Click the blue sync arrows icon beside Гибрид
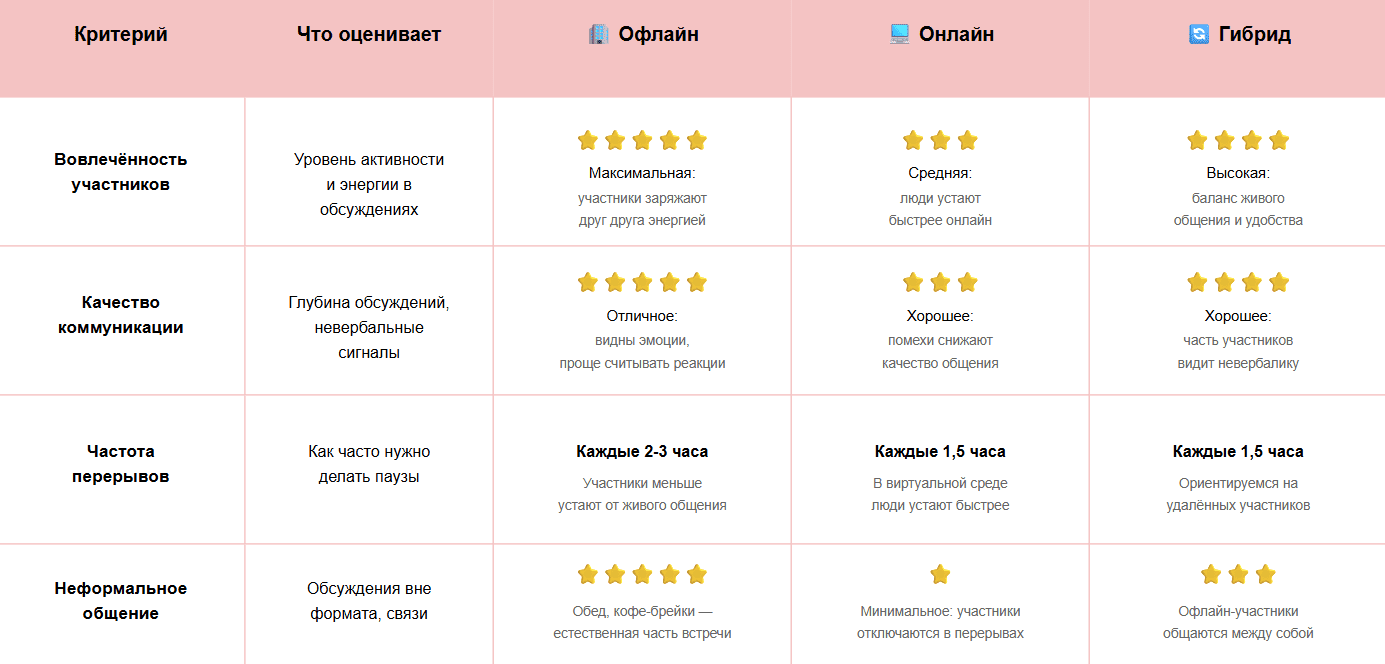 1199,35
